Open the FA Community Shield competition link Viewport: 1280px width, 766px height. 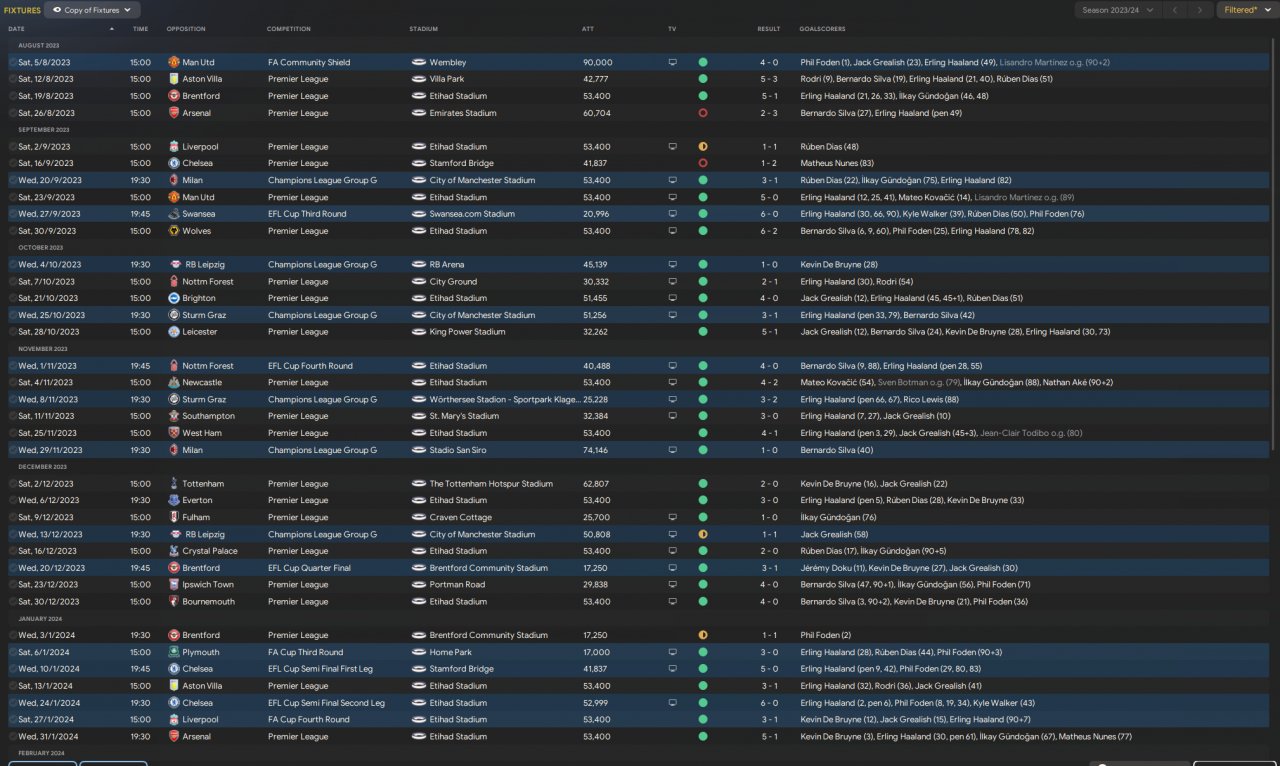pos(309,62)
